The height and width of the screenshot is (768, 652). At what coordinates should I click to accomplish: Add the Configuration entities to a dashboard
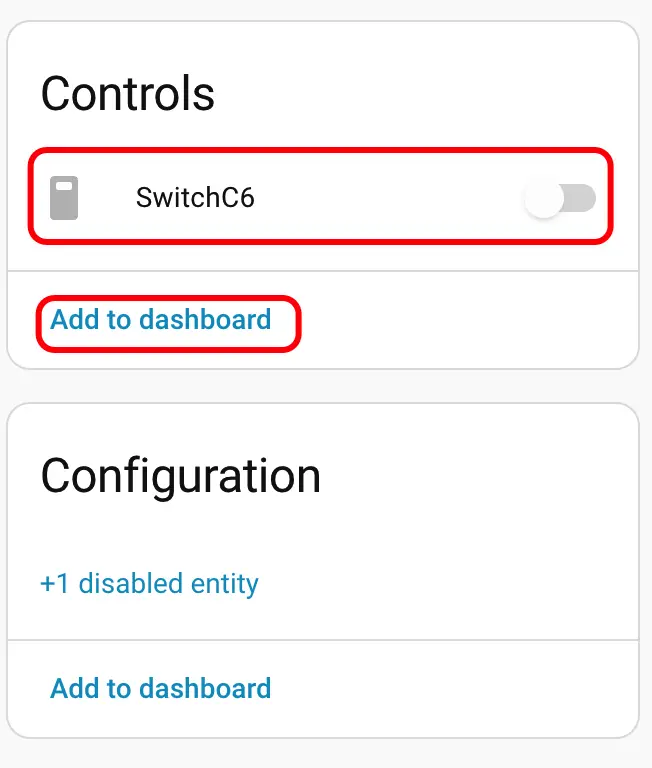[161, 688]
